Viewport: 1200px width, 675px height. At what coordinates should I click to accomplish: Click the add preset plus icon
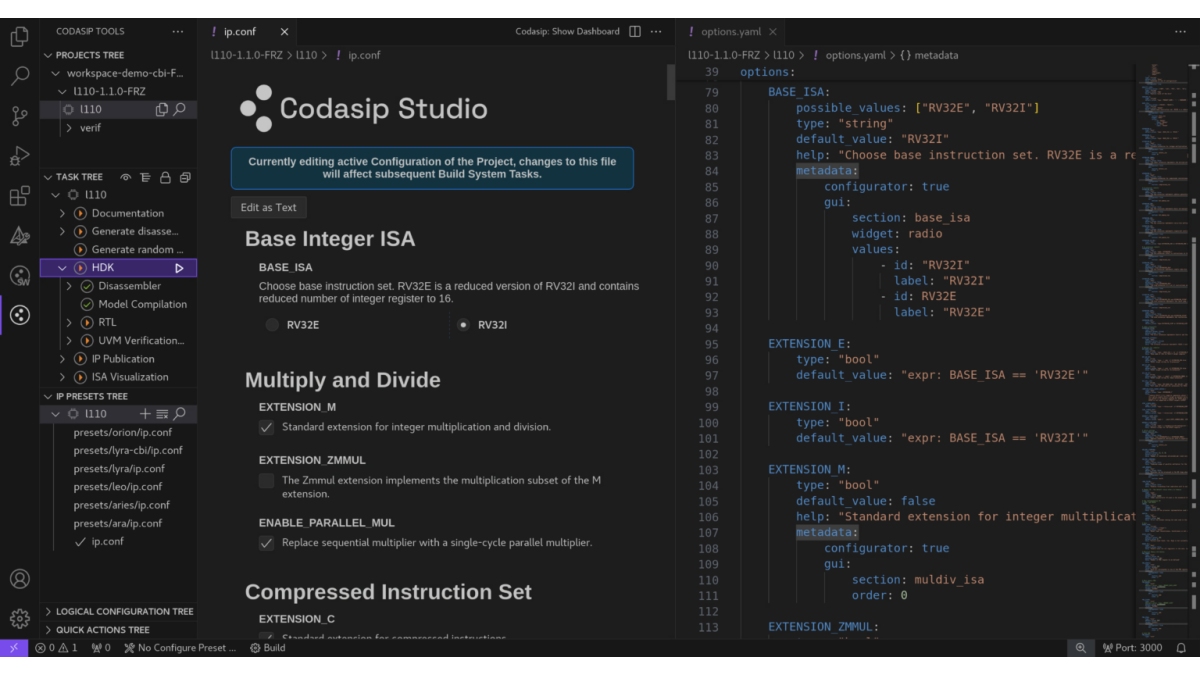point(145,414)
